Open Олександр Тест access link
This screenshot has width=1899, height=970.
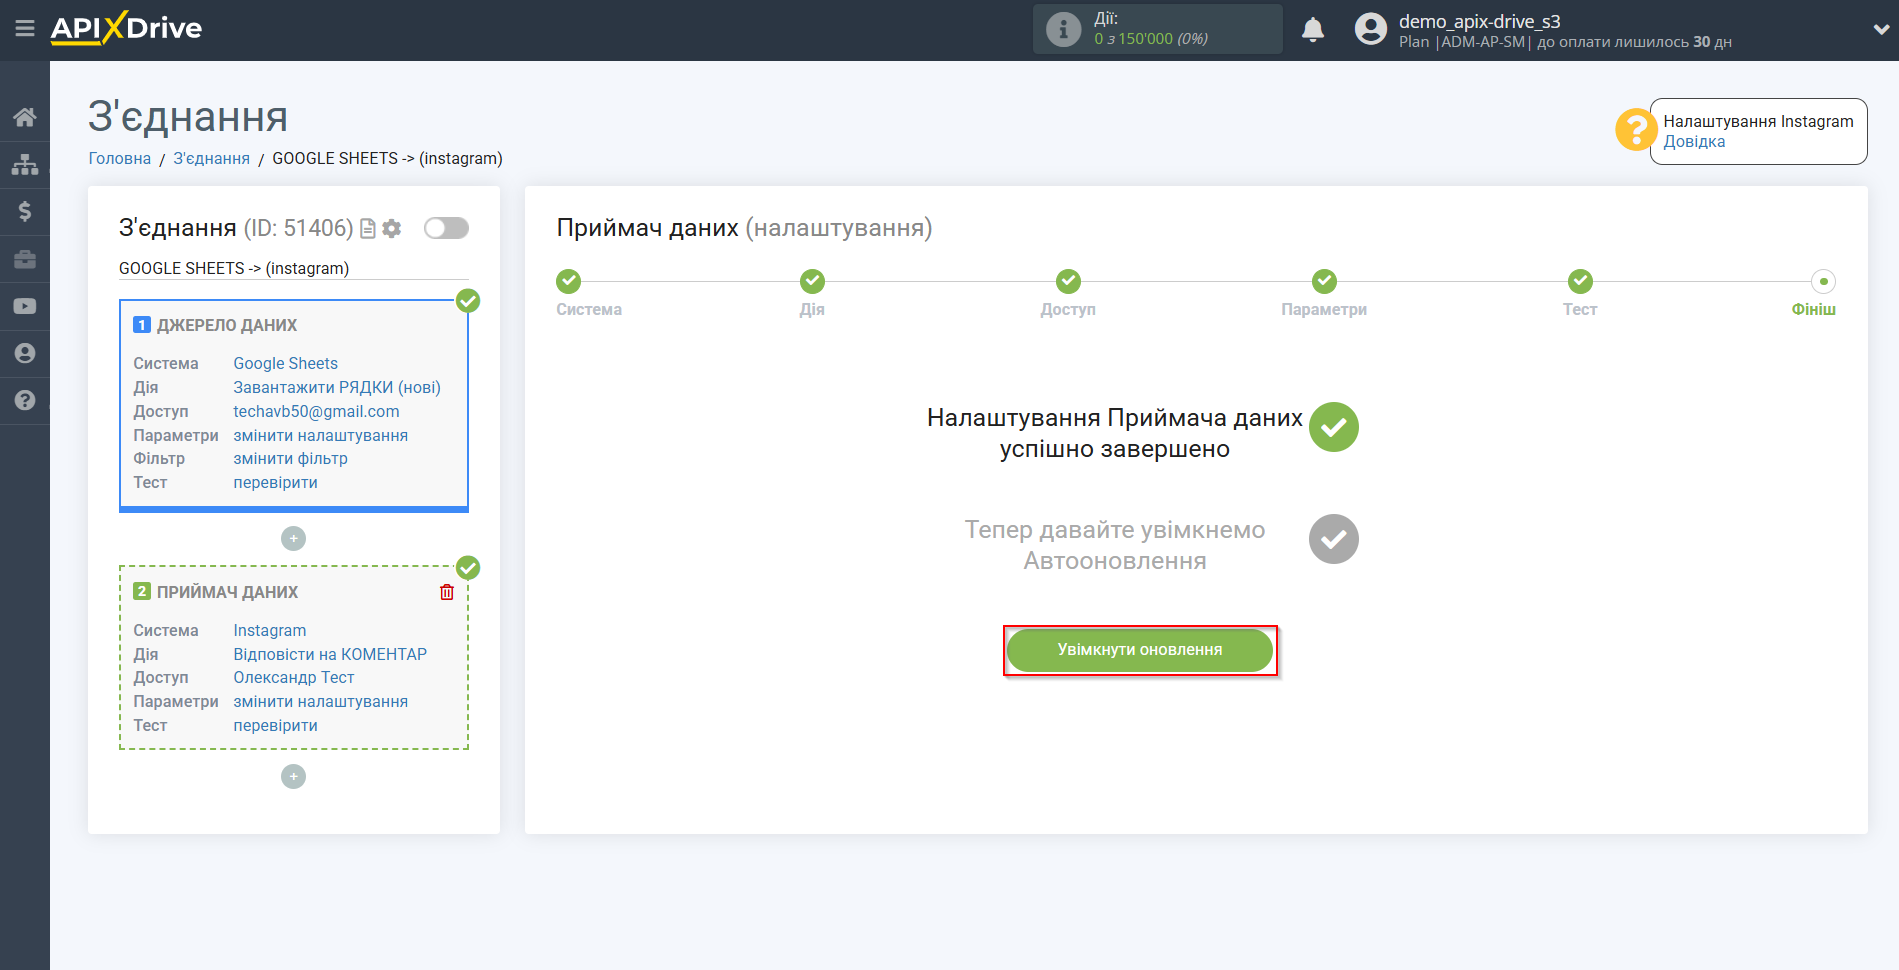(x=293, y=678)
